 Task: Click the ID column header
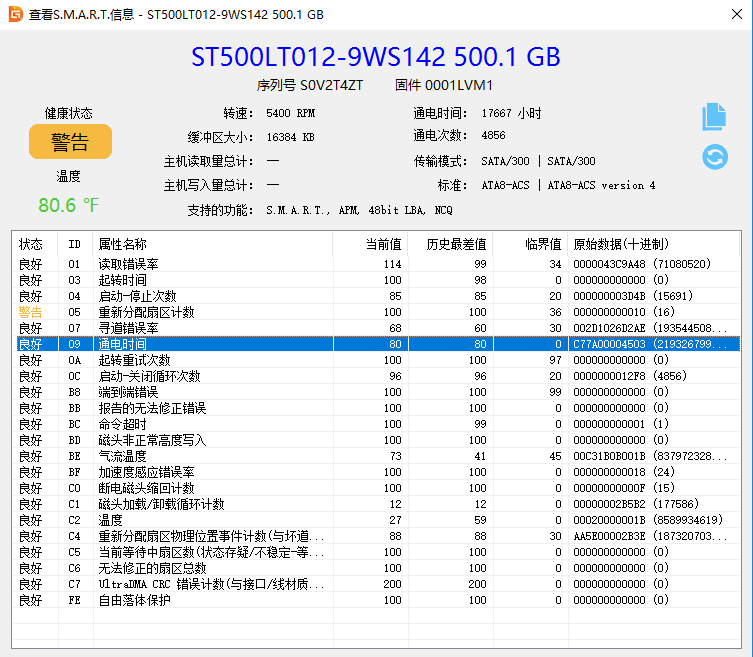pyautogui.click(x=74, y=244)
